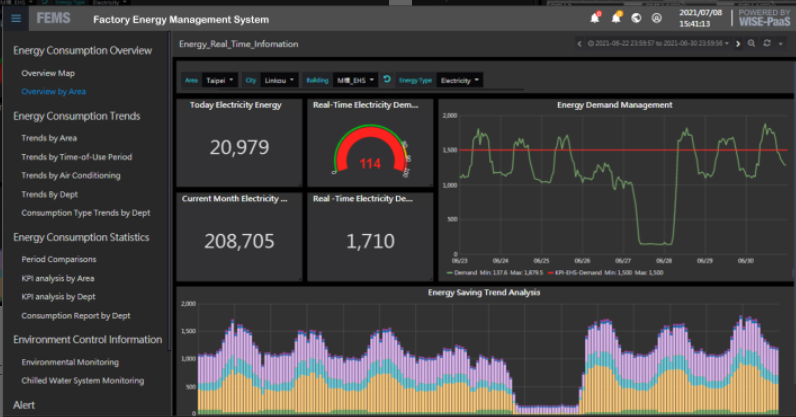The width and height of the screenshot is (796, 417).
Task: Click reset icon next to Building filter
Action: pyautogui.click(x=387, y=79)
